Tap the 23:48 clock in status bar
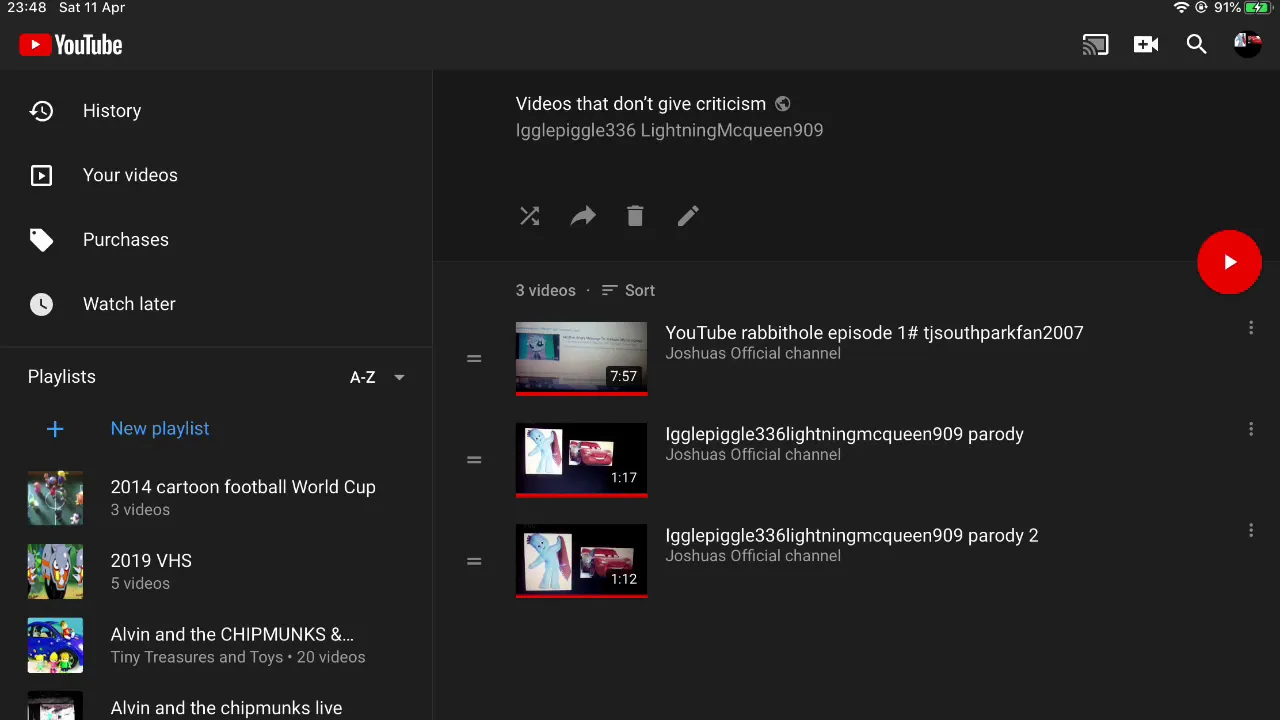This screenshot has height=720, width=1280. pos(27,8)
